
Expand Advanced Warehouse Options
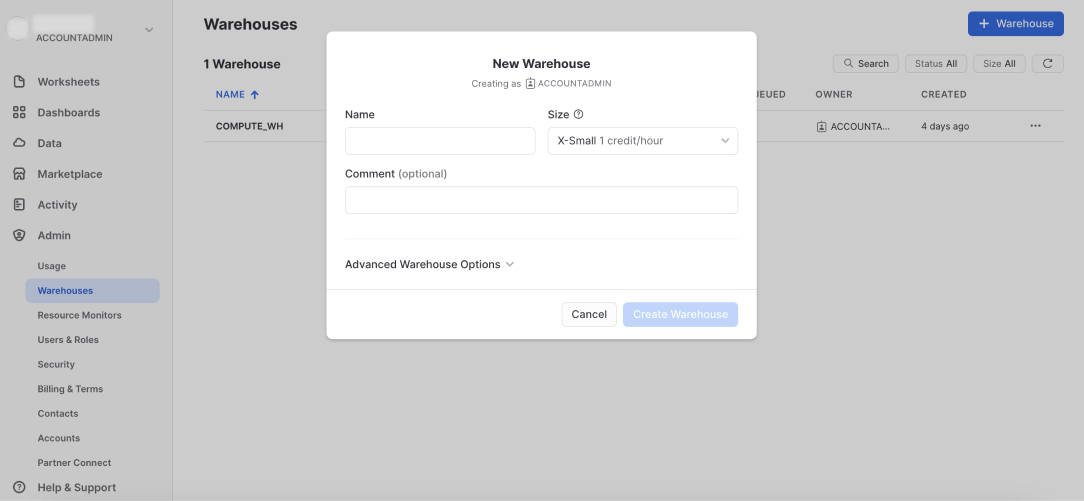click(x=429, y=265)
